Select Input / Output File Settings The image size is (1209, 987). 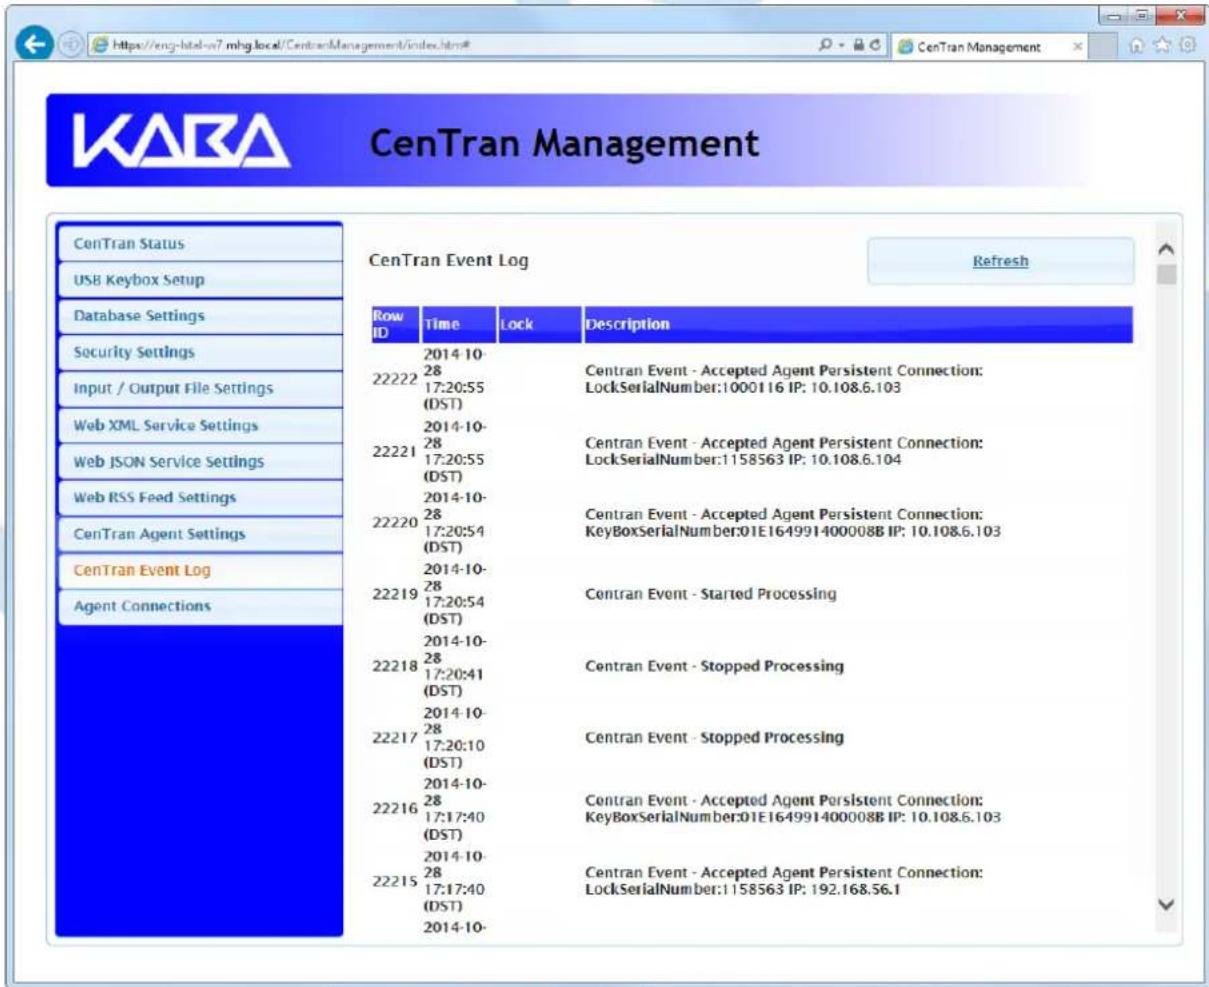(x=200, y=388)
